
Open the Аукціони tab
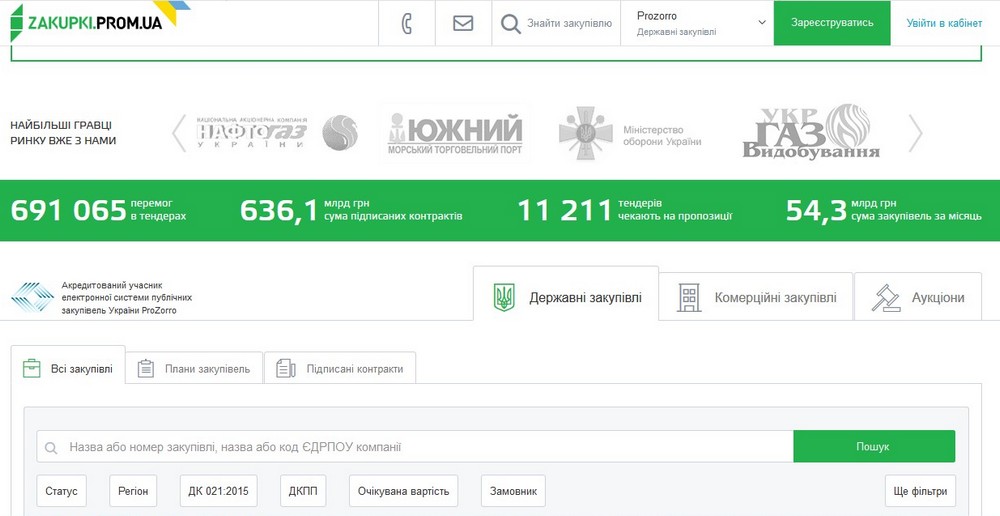[918, 298]
